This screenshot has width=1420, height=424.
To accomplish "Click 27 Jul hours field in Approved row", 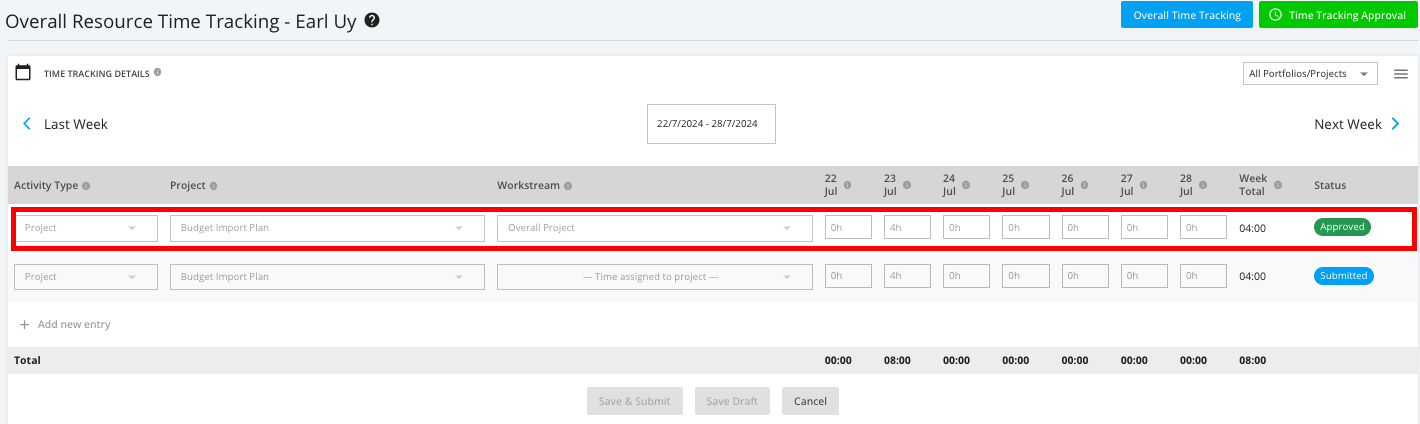I will coord(1144,228).
